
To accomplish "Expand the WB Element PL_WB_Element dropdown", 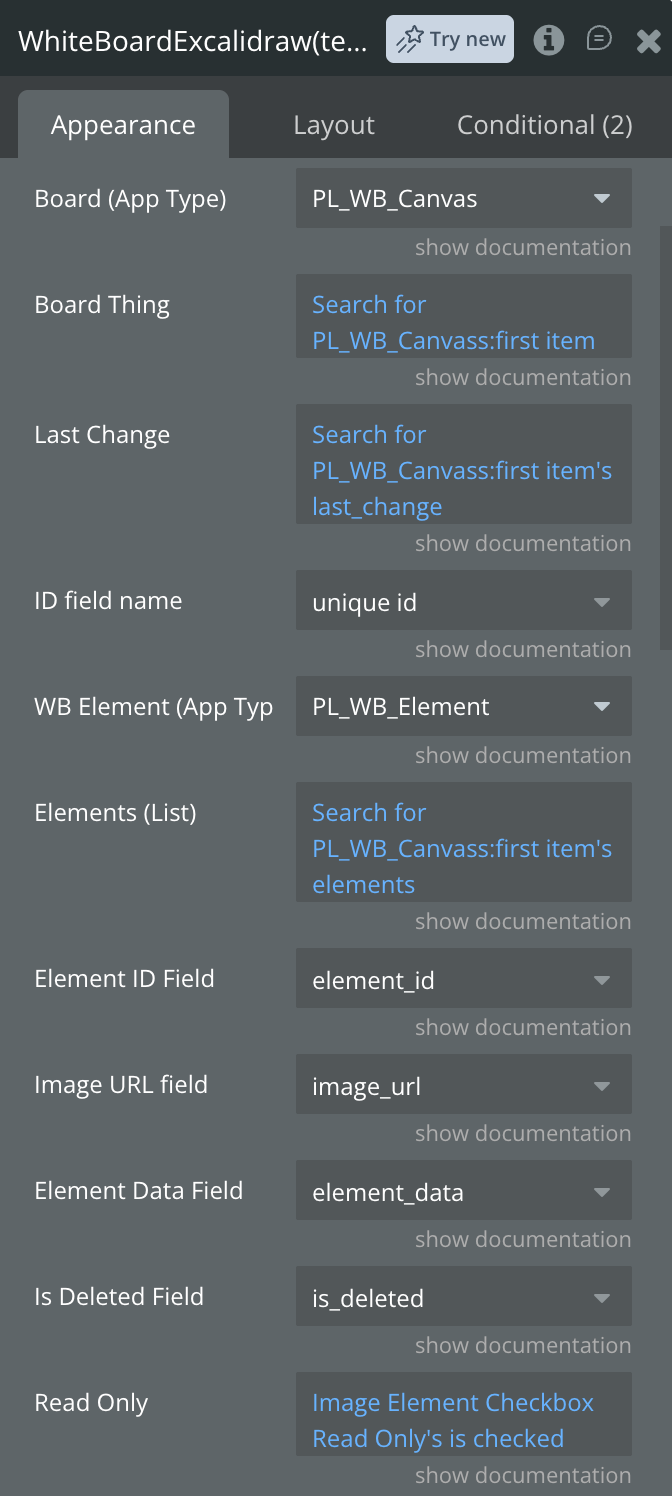I will pos(464,707).
